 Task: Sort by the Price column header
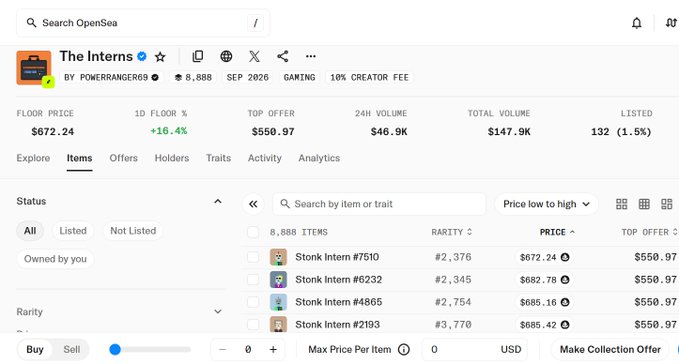pos(557,232)
